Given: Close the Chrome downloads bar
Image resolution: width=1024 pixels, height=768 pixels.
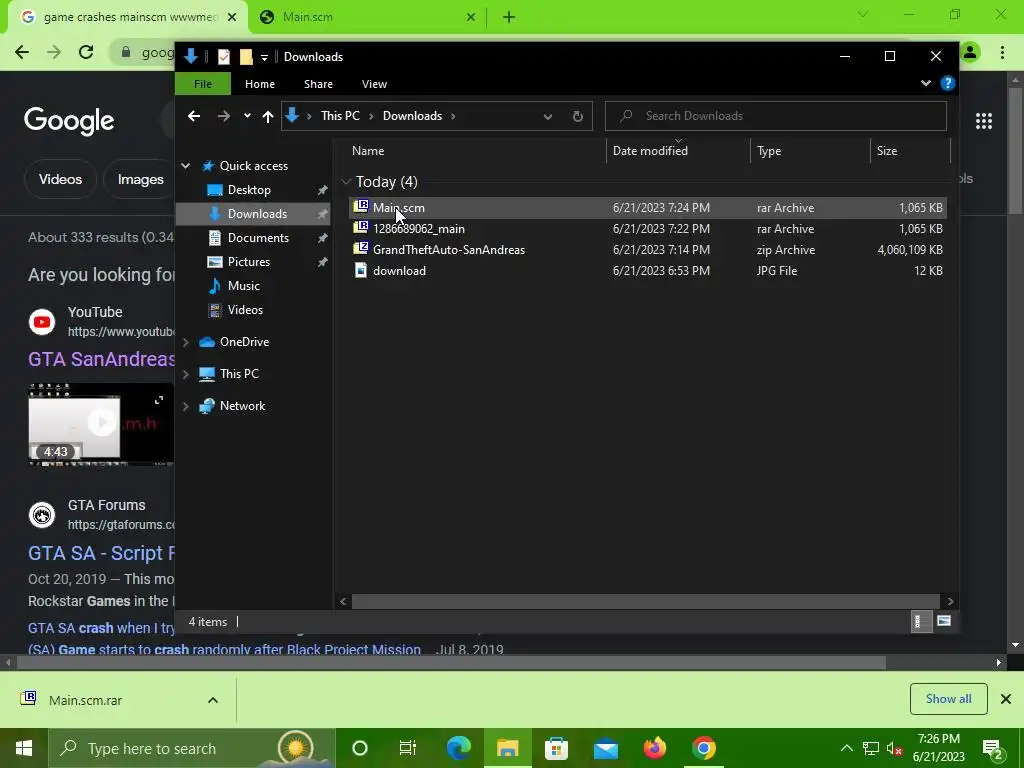Looking at the screenshot, I should click(1006, 699).
